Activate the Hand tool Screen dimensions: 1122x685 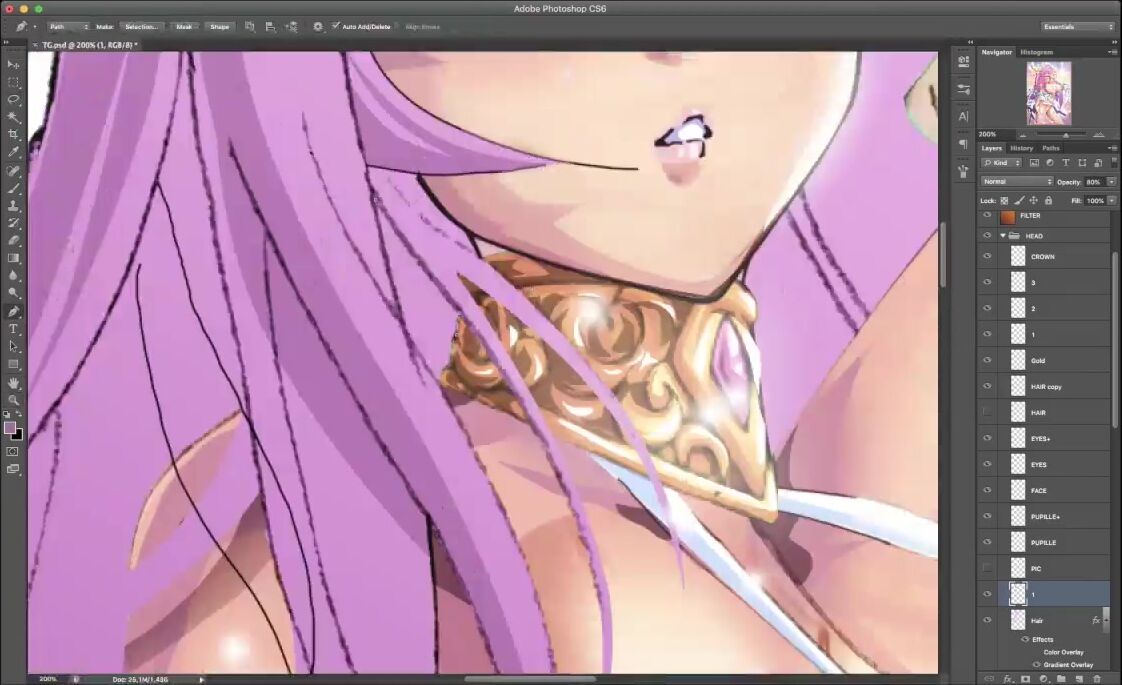(x=14, y=383)
